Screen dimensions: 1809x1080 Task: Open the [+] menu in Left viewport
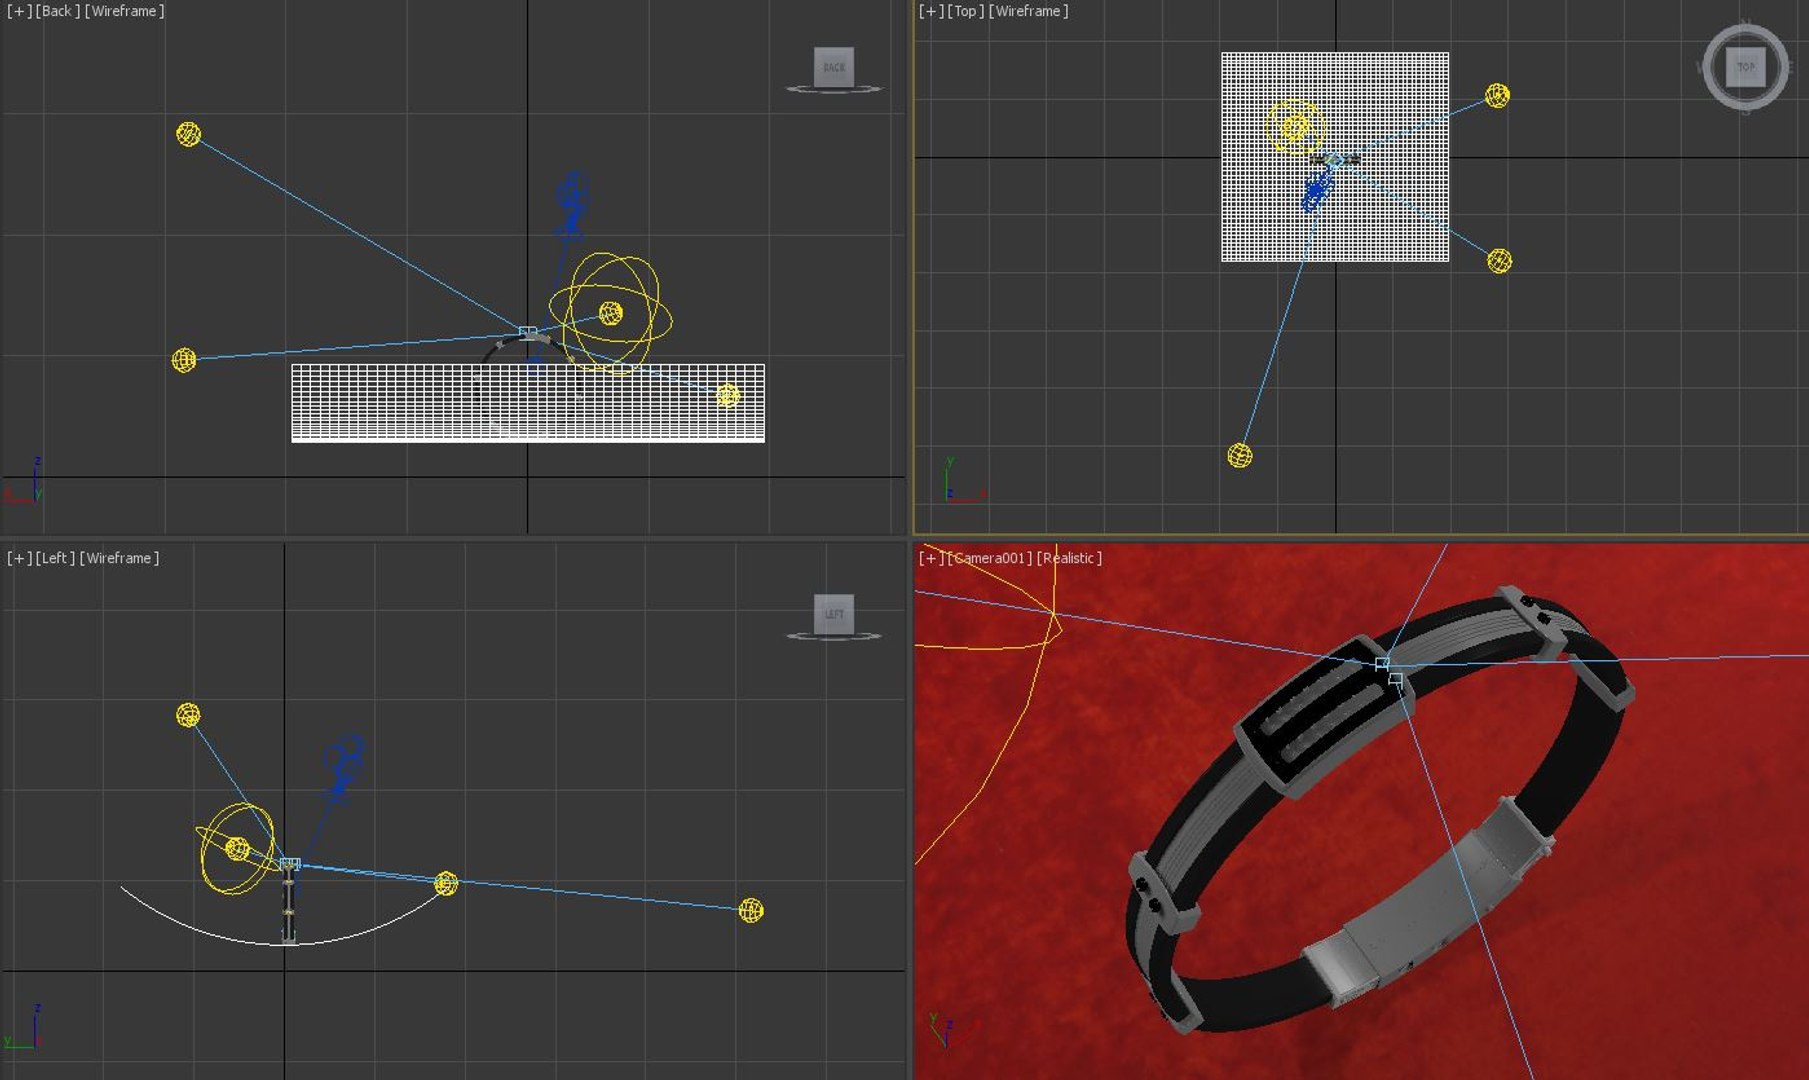point(19,558)
